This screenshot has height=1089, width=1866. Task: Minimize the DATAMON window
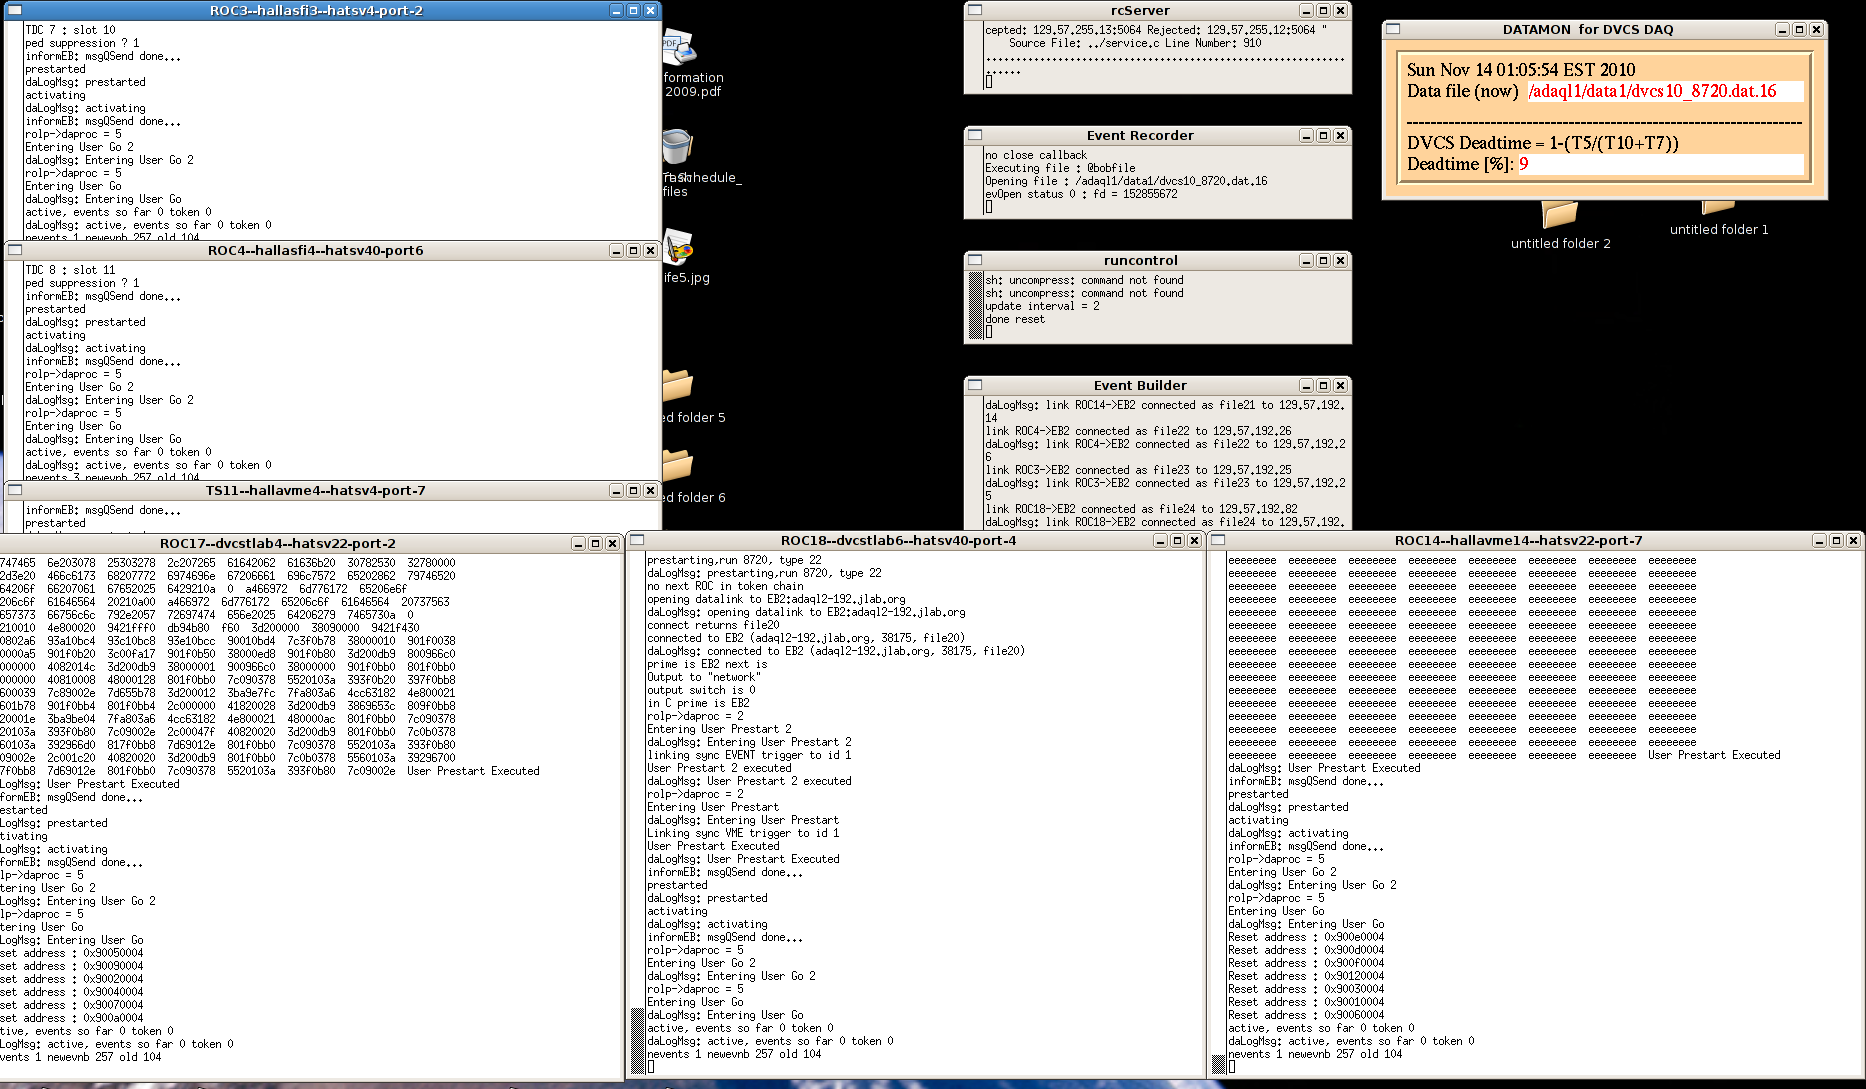(x=1782, y=29)
